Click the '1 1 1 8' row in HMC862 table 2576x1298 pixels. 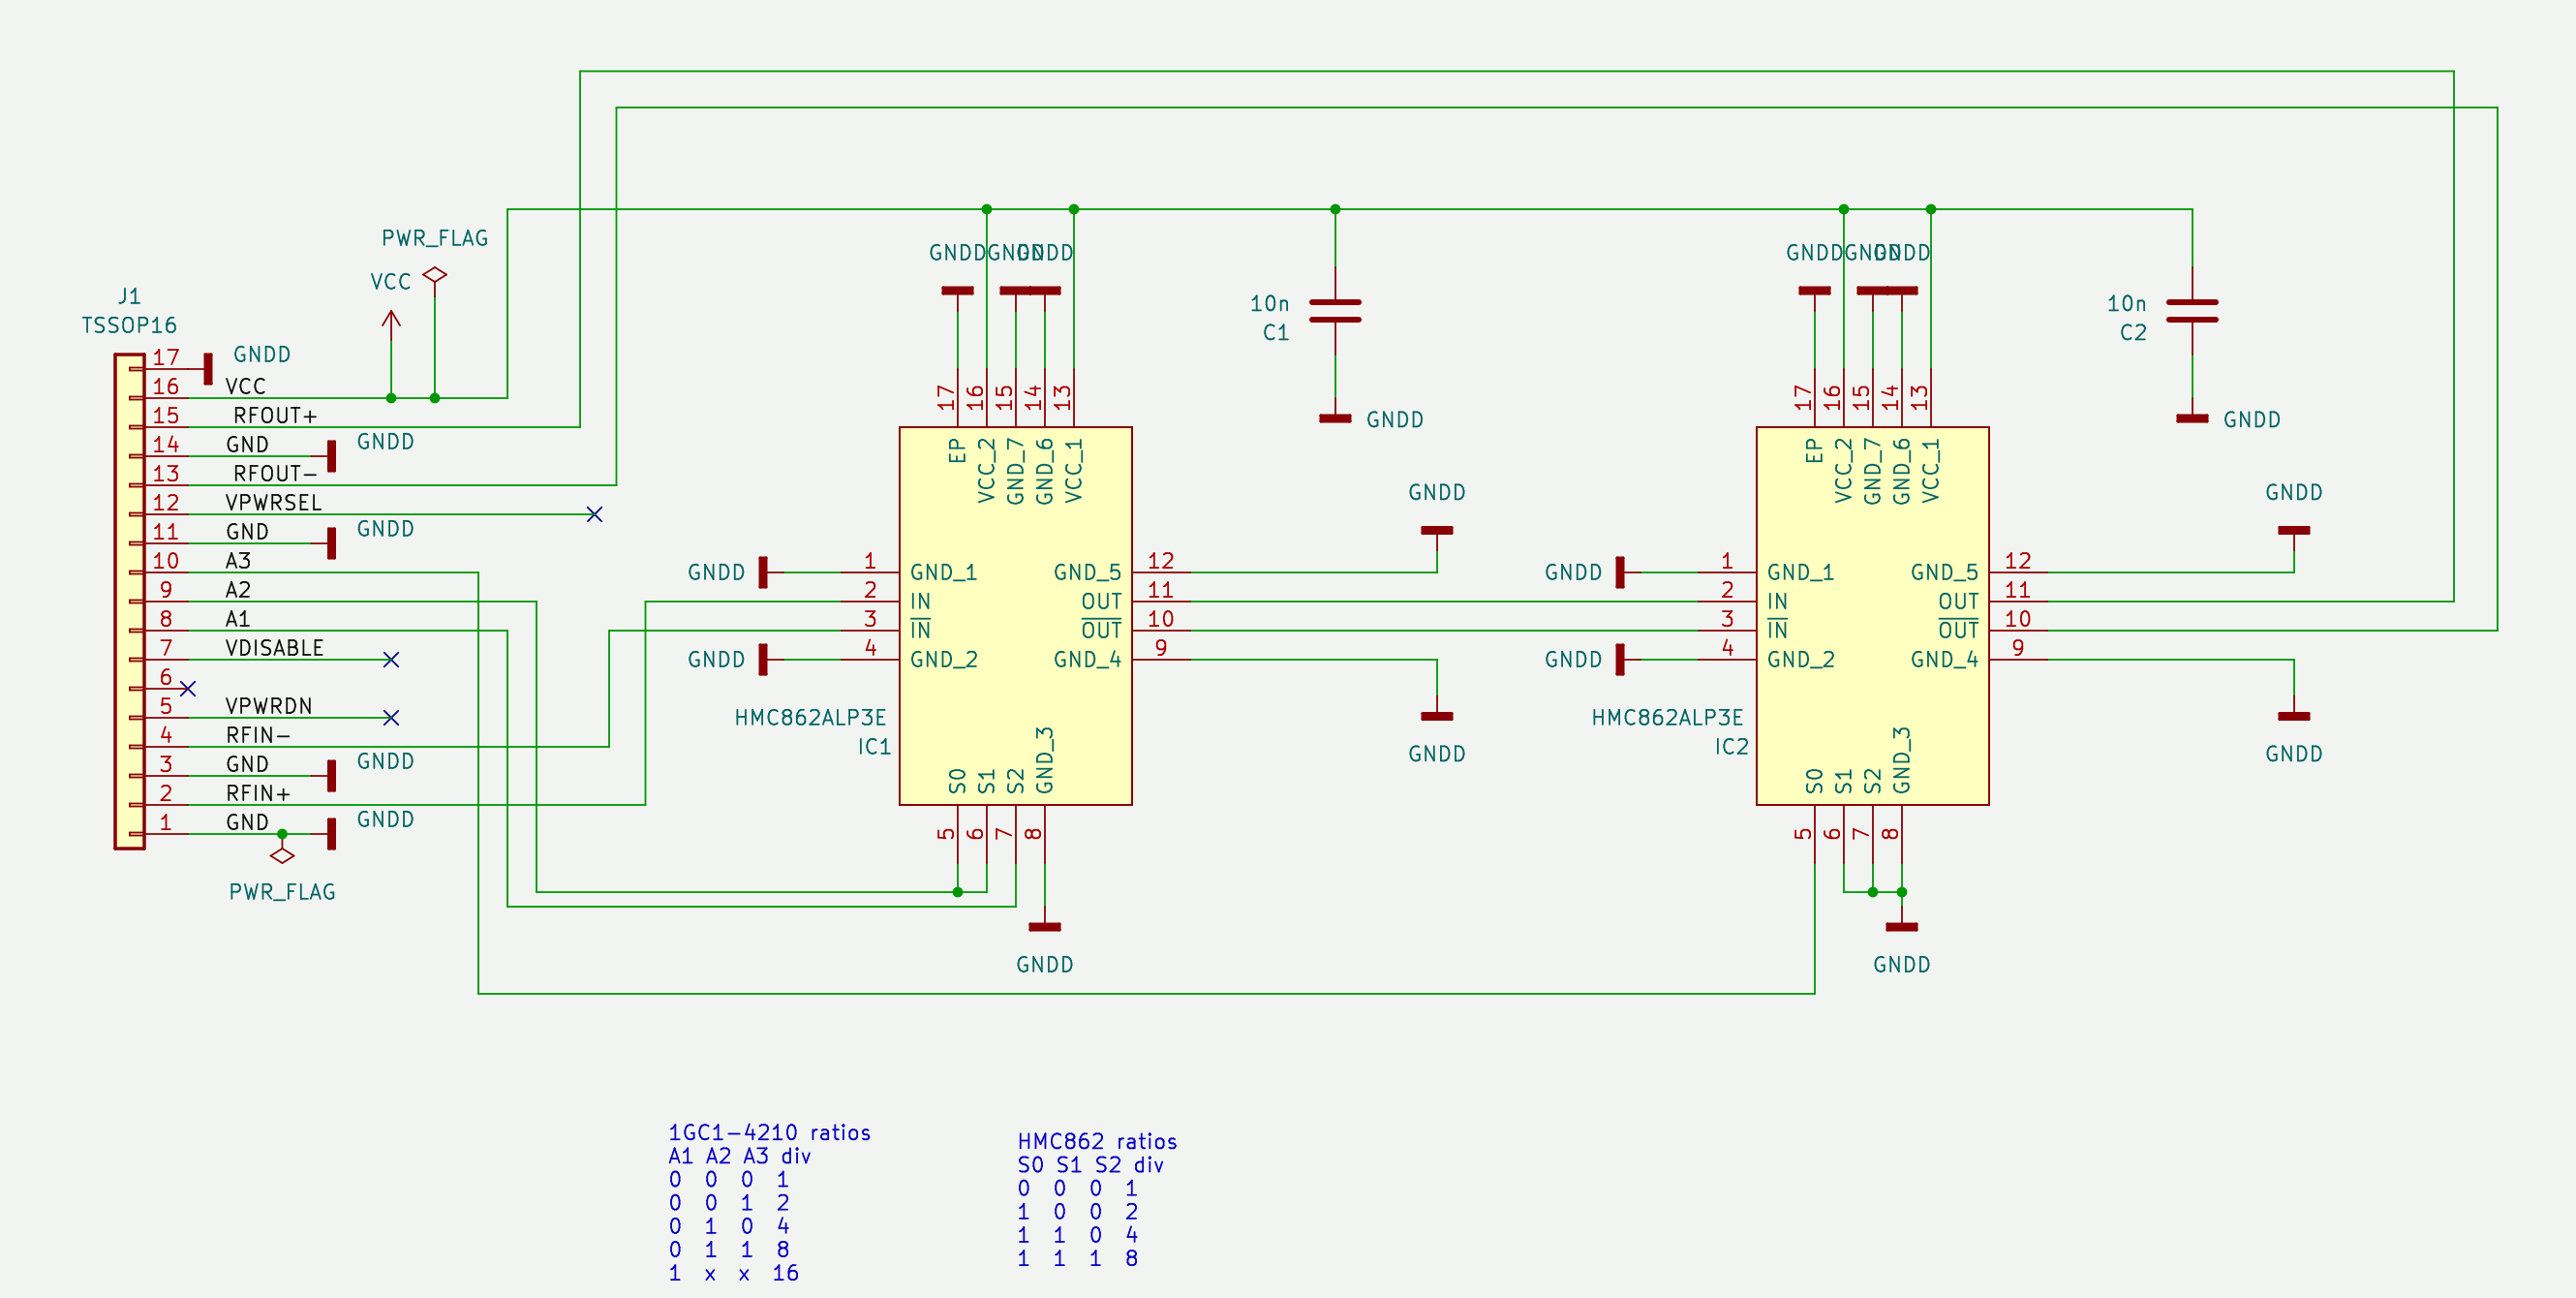pos(1078,1259)
